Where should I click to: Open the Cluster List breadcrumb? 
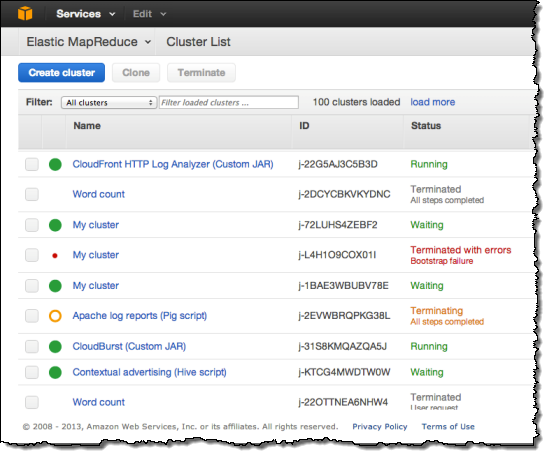click(x=198, y=42)
